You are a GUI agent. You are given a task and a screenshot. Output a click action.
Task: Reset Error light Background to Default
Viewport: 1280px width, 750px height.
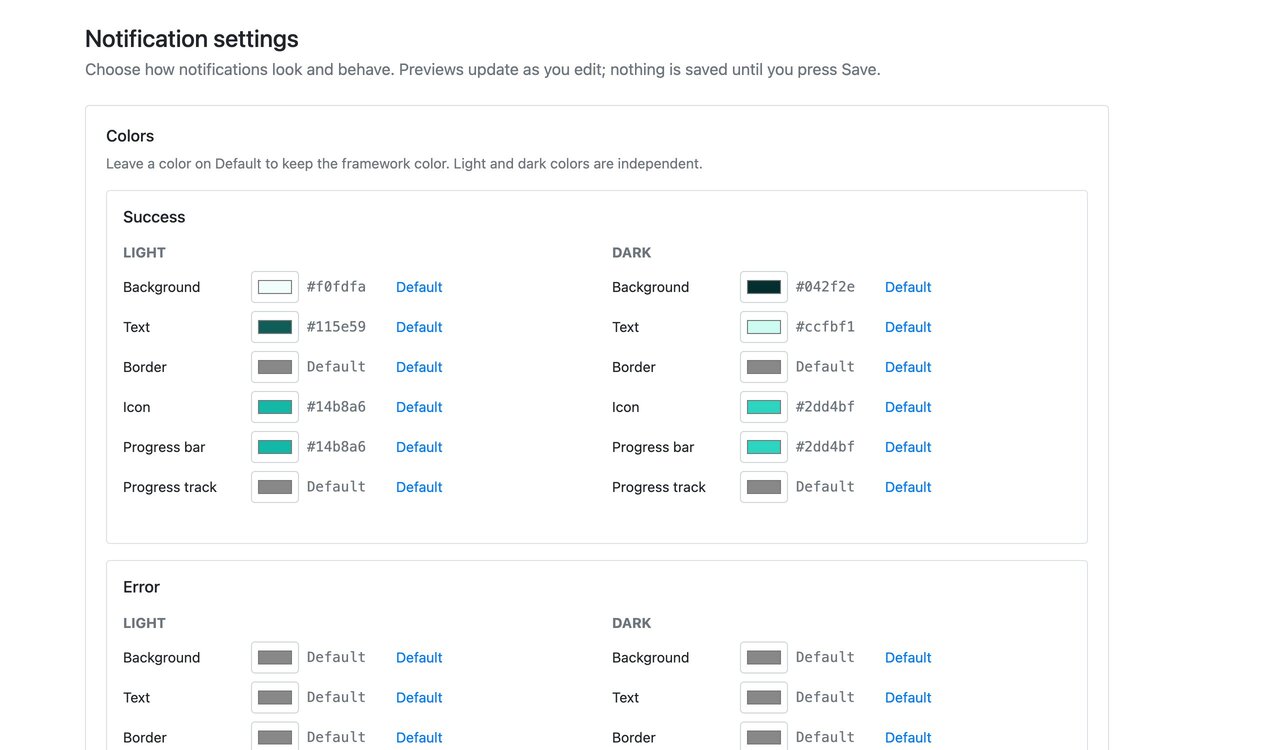point(419,658)
